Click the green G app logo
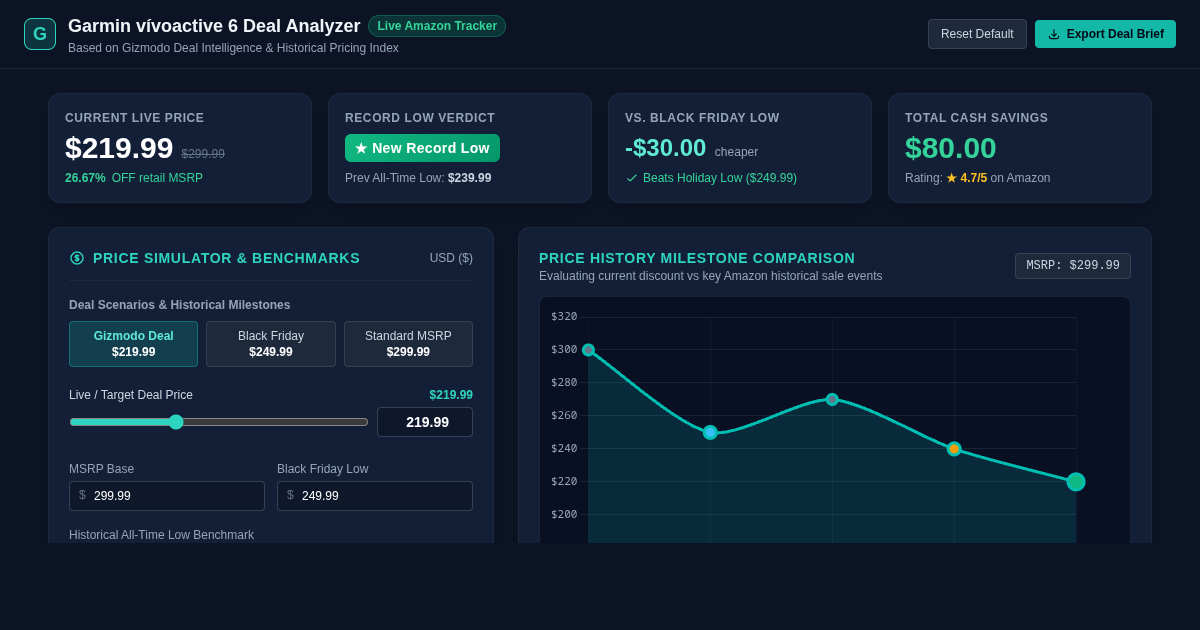This screenshot has width=1200, height=630. (40, 34)
